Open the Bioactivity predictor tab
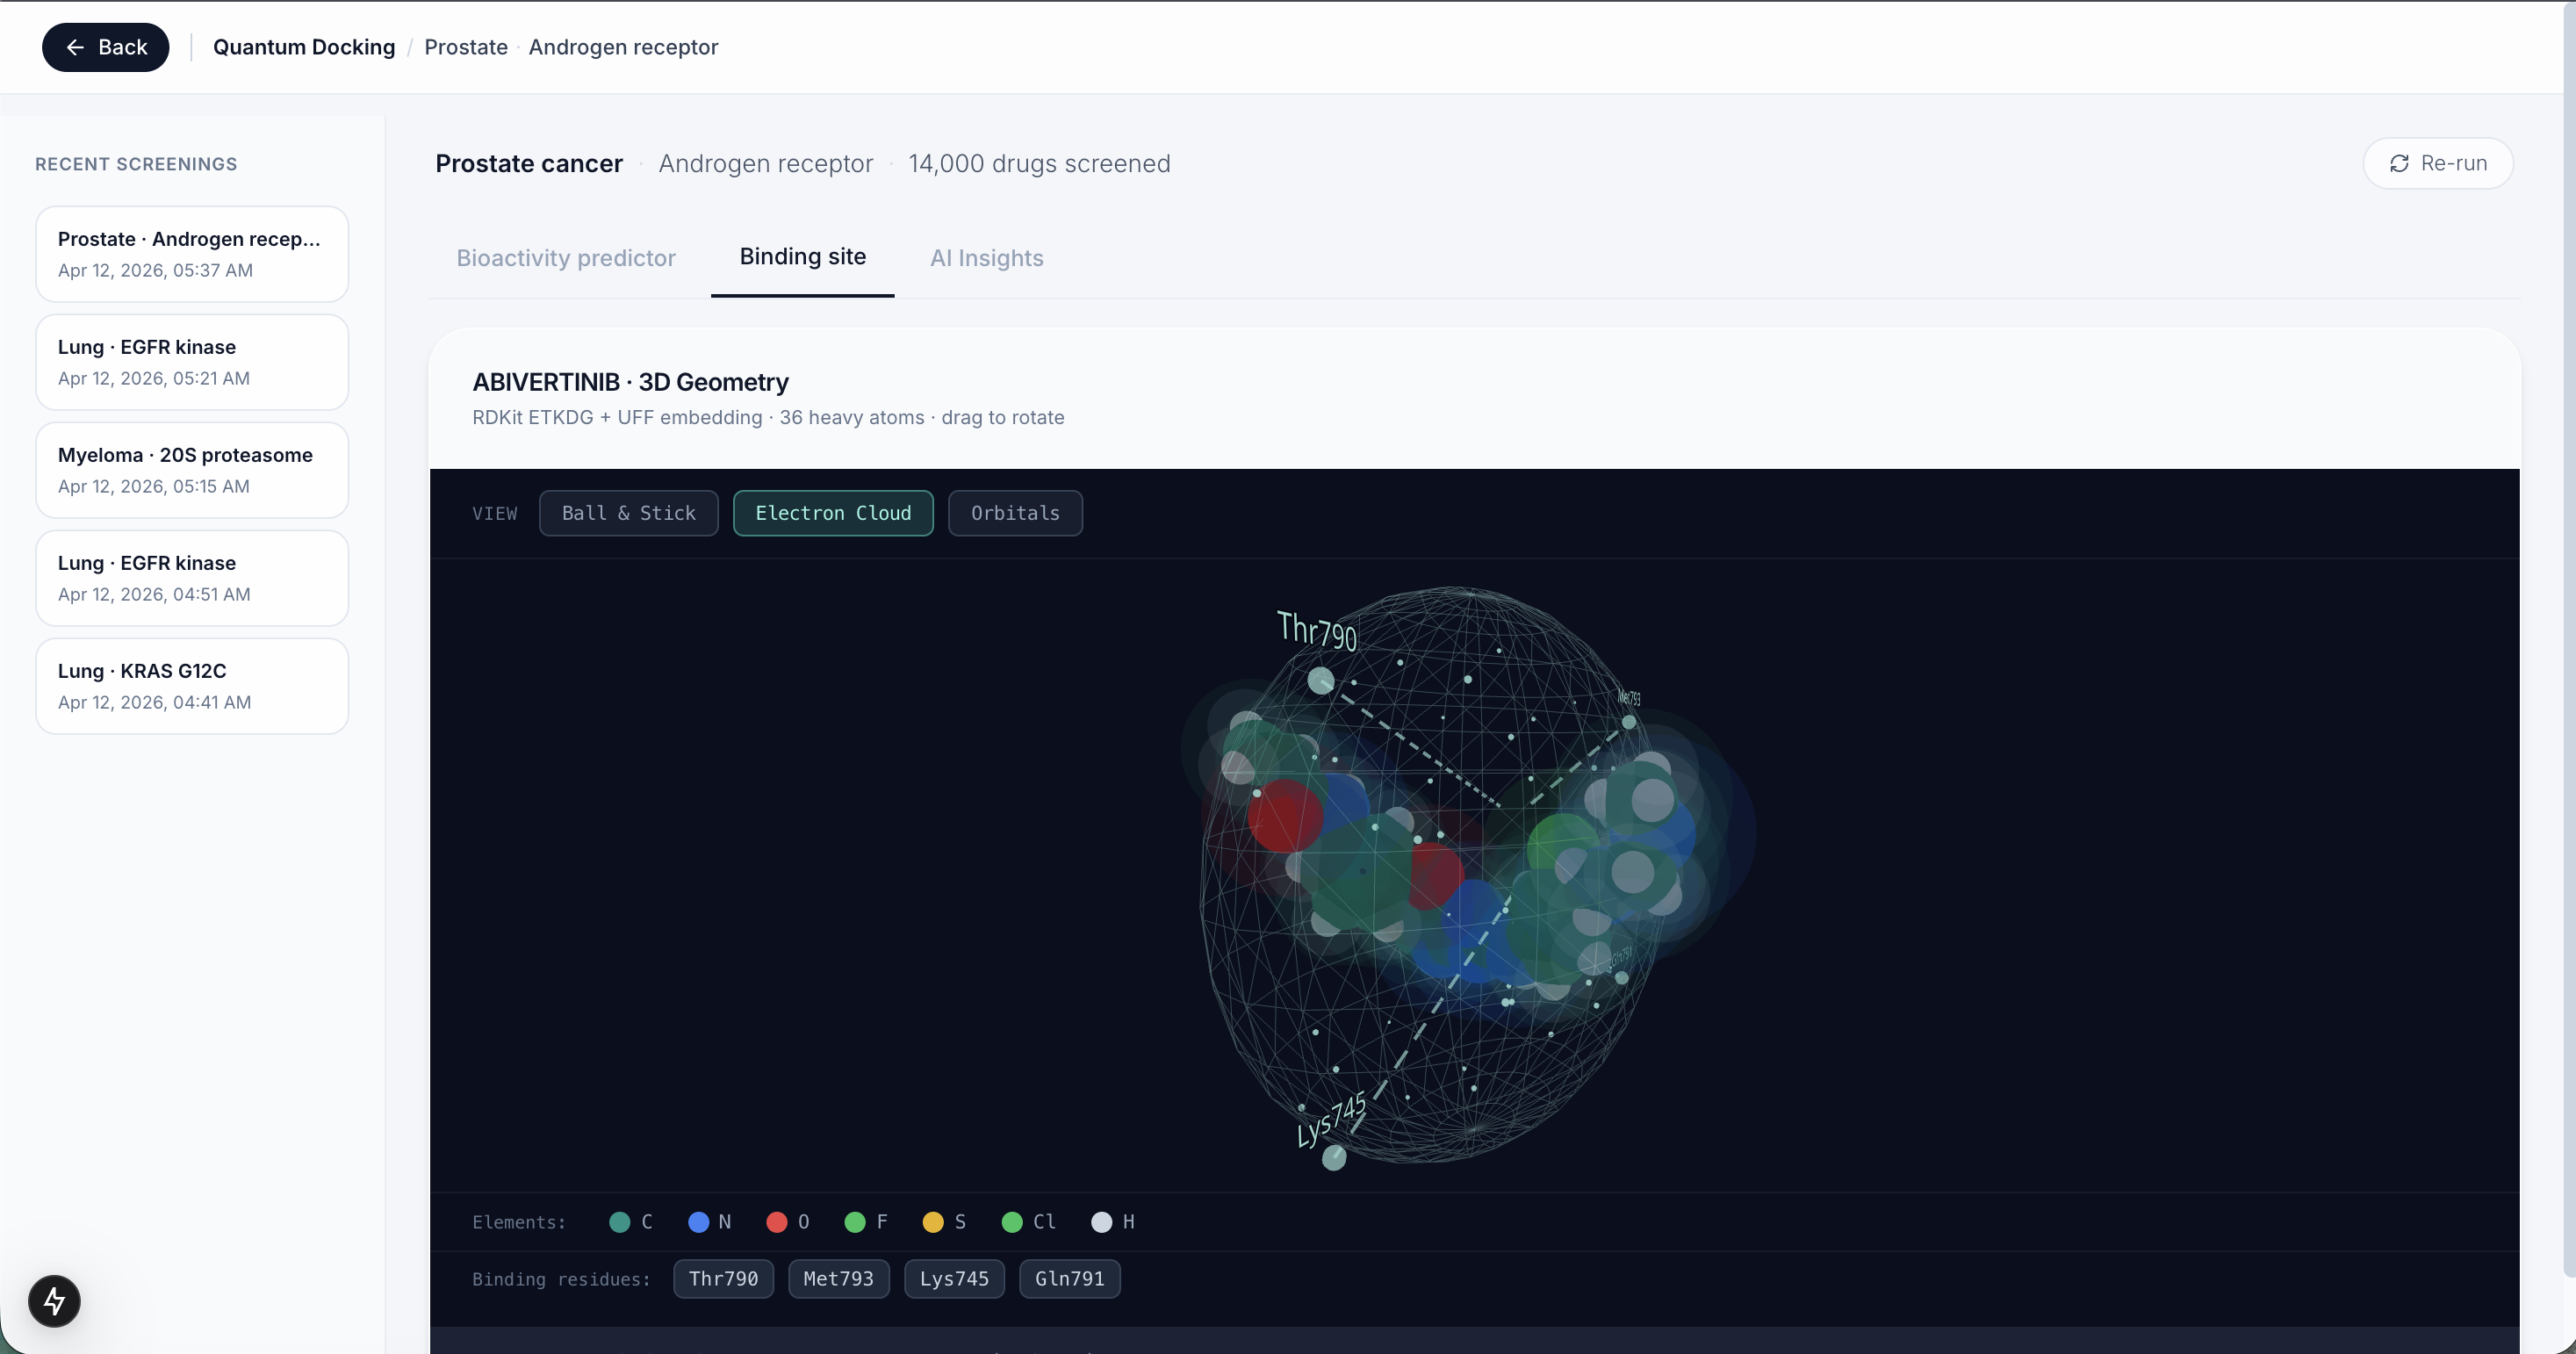 click(x=565, y=258)
